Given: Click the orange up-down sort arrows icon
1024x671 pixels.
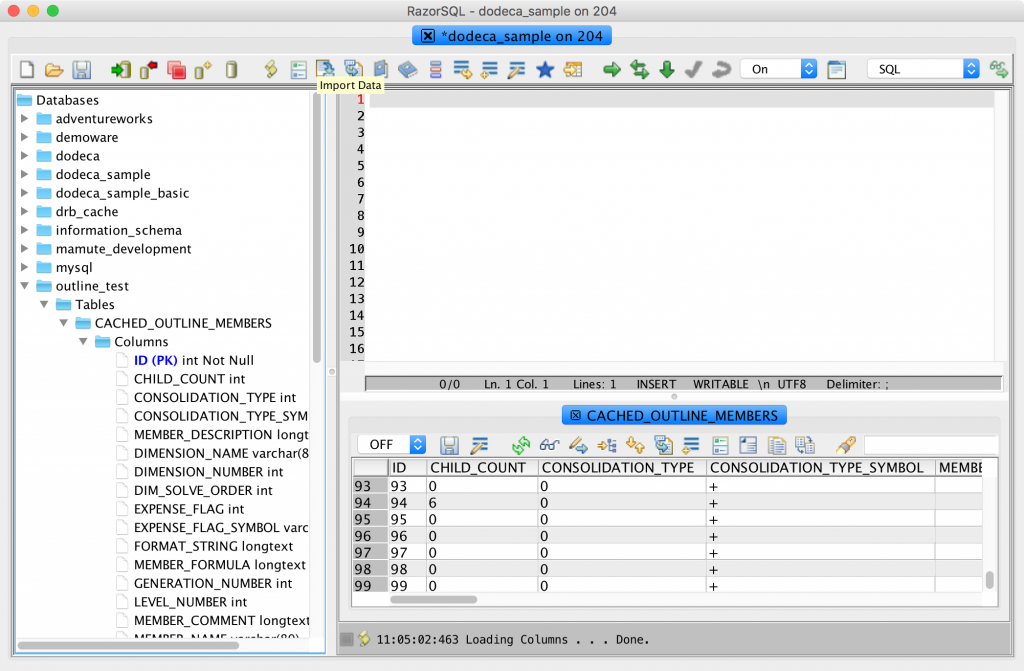Looking at the screenshot, I should (635, 445).
